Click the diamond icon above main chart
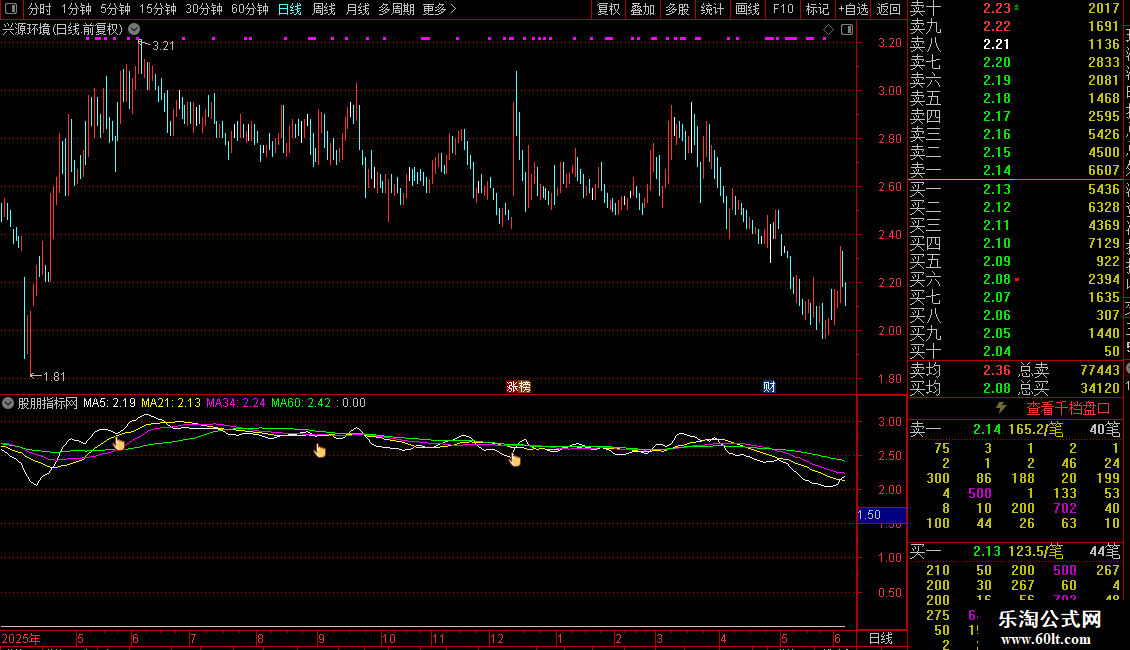 (x=828, y=30)
